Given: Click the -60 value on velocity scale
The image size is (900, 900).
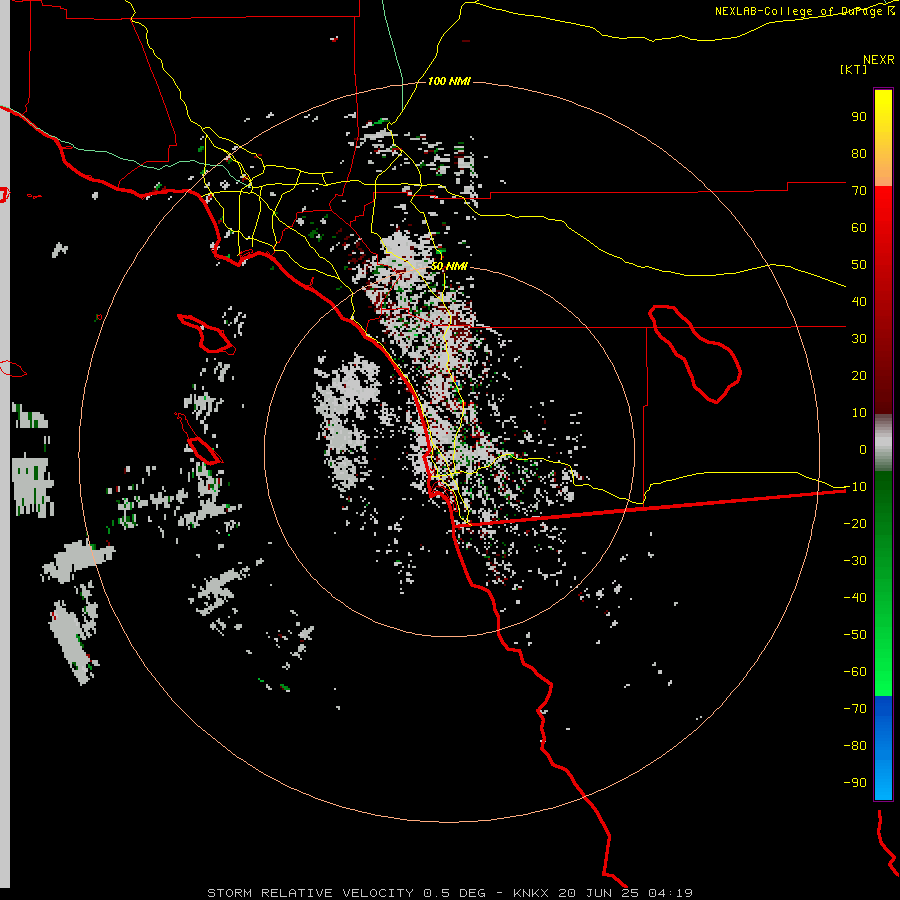Looking at the screenshot, I should [x=855, y=672].
